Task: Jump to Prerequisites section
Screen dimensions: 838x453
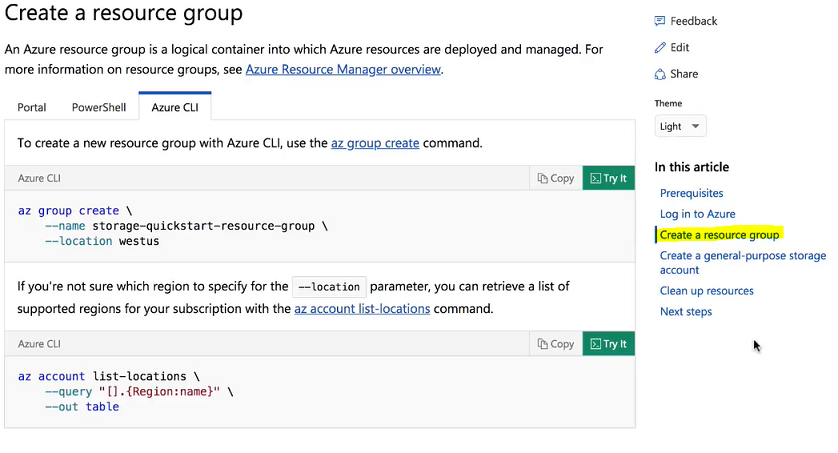Action: tap(692, 193)
